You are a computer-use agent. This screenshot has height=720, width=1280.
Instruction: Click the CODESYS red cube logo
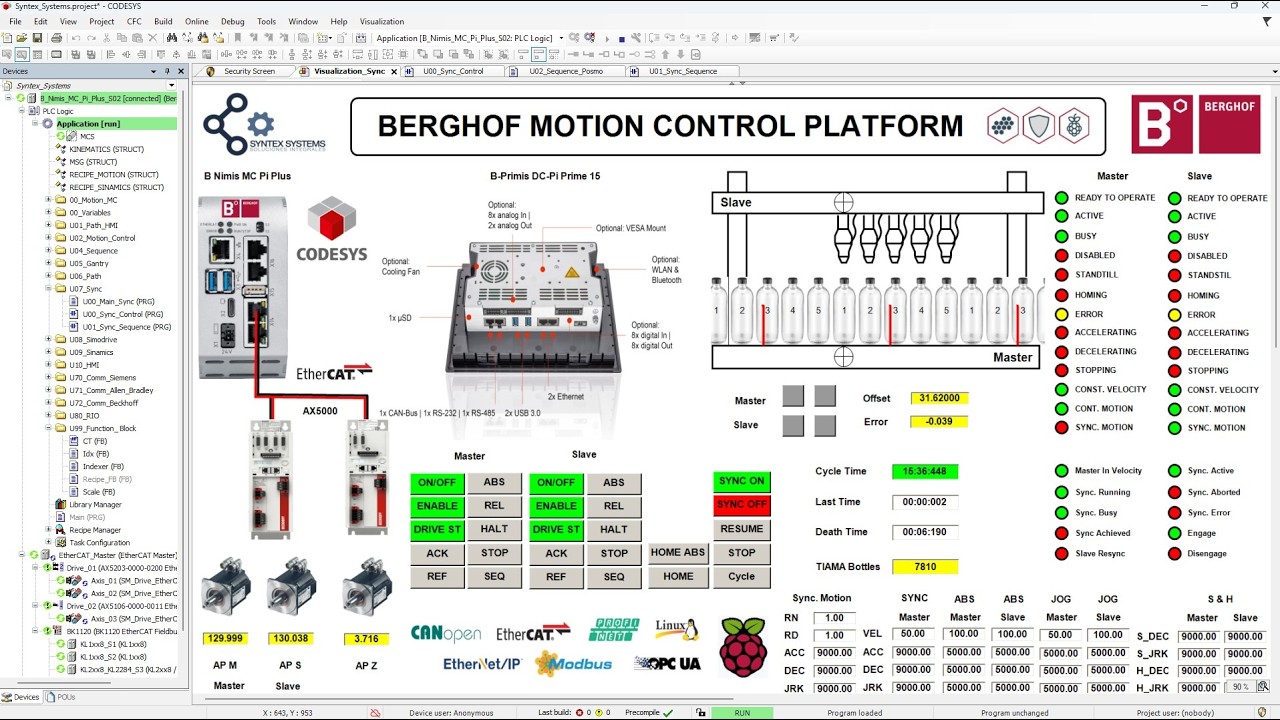pos(332,220)
